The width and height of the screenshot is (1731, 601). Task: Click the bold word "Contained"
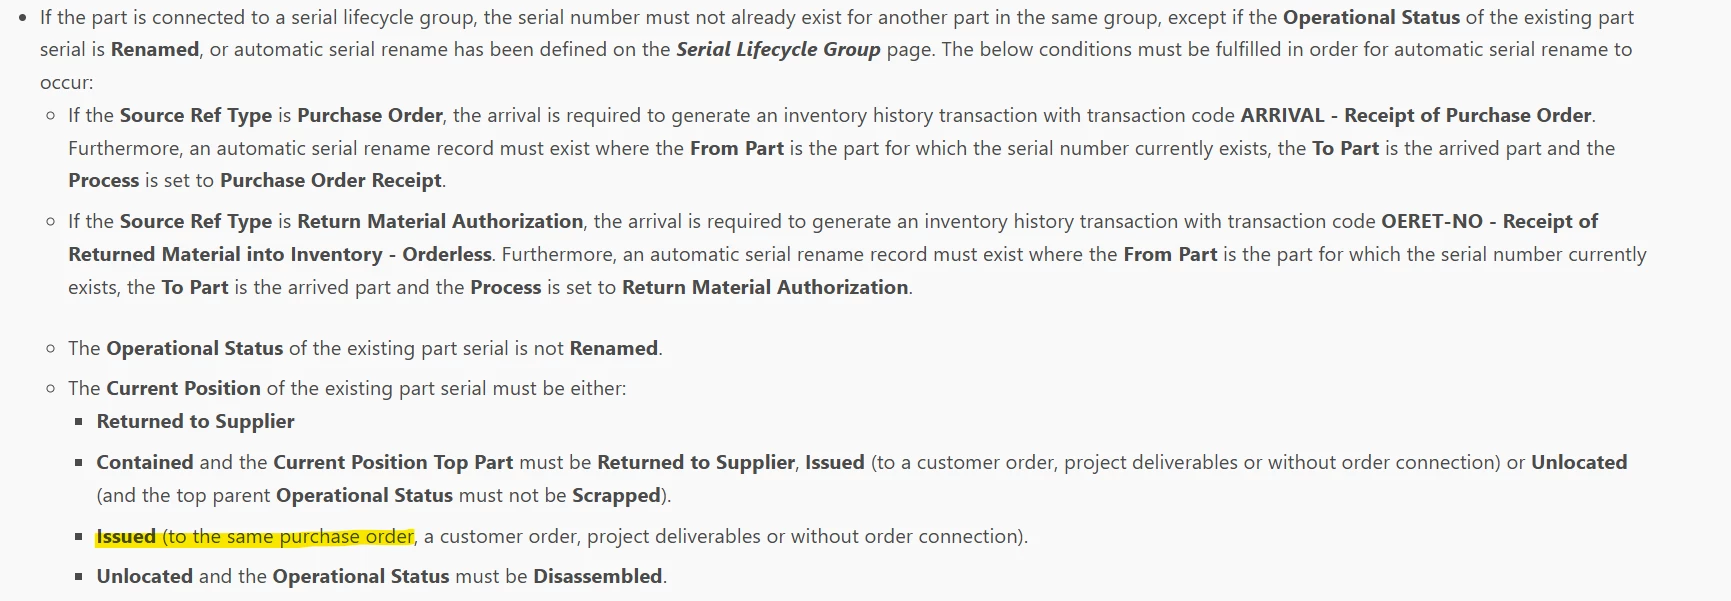145,462
